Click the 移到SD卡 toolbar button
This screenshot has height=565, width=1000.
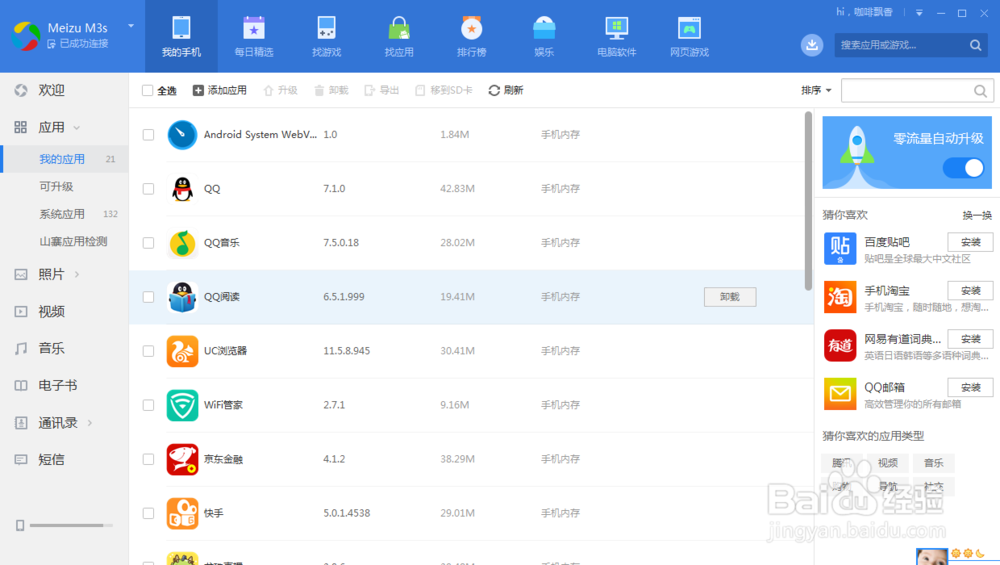(x=444, y=91)
